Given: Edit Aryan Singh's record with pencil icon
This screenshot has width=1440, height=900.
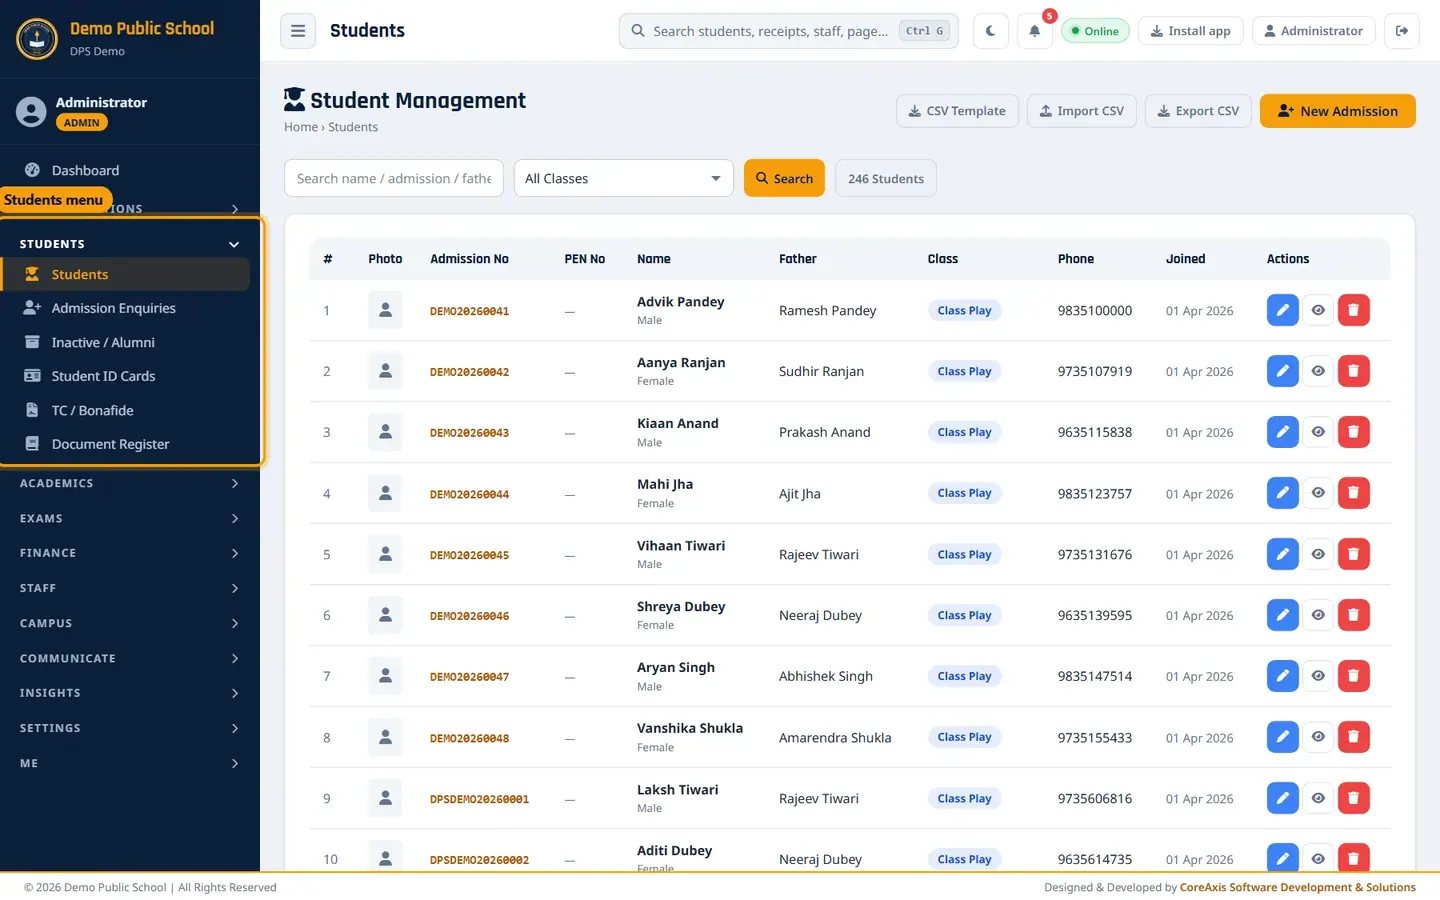Looking at the screenshot, I should click(1282, 676).
